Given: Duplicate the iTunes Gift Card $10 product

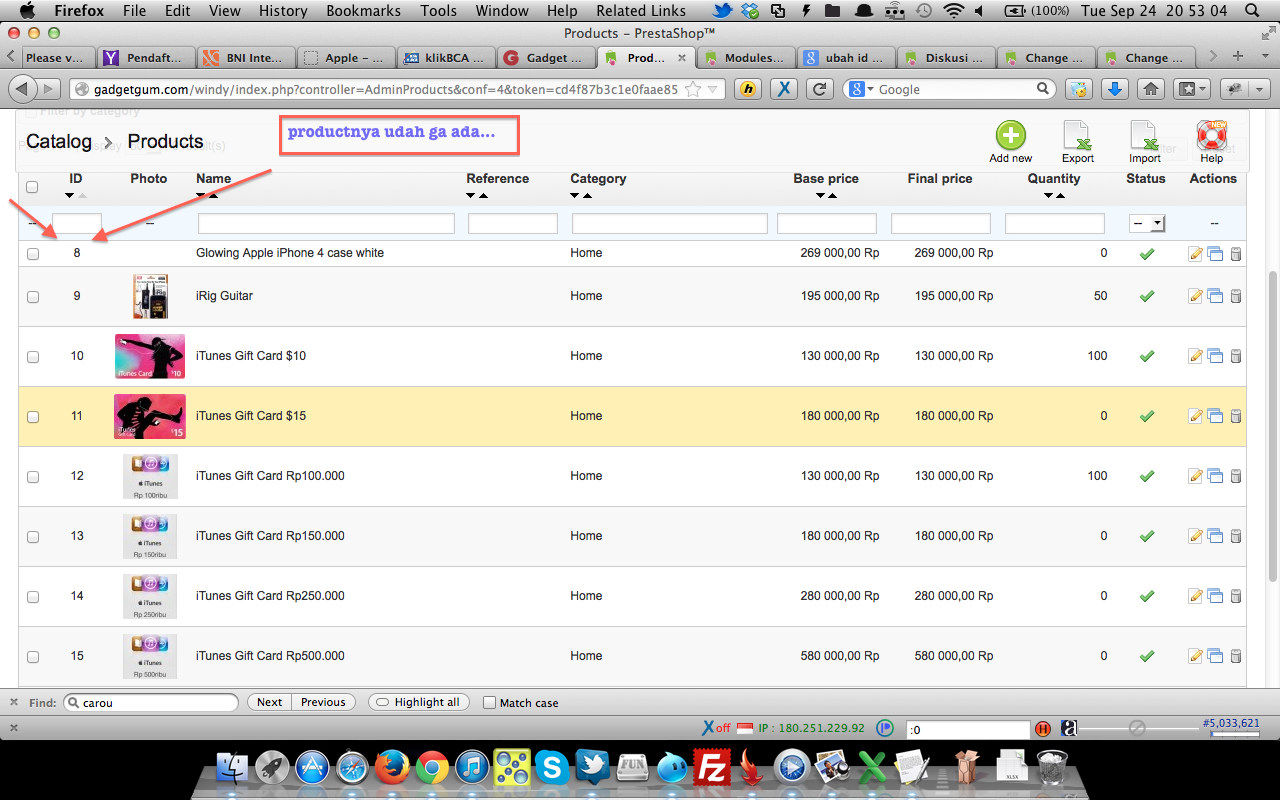Looking at the screenshot, I should point(1215,356).
